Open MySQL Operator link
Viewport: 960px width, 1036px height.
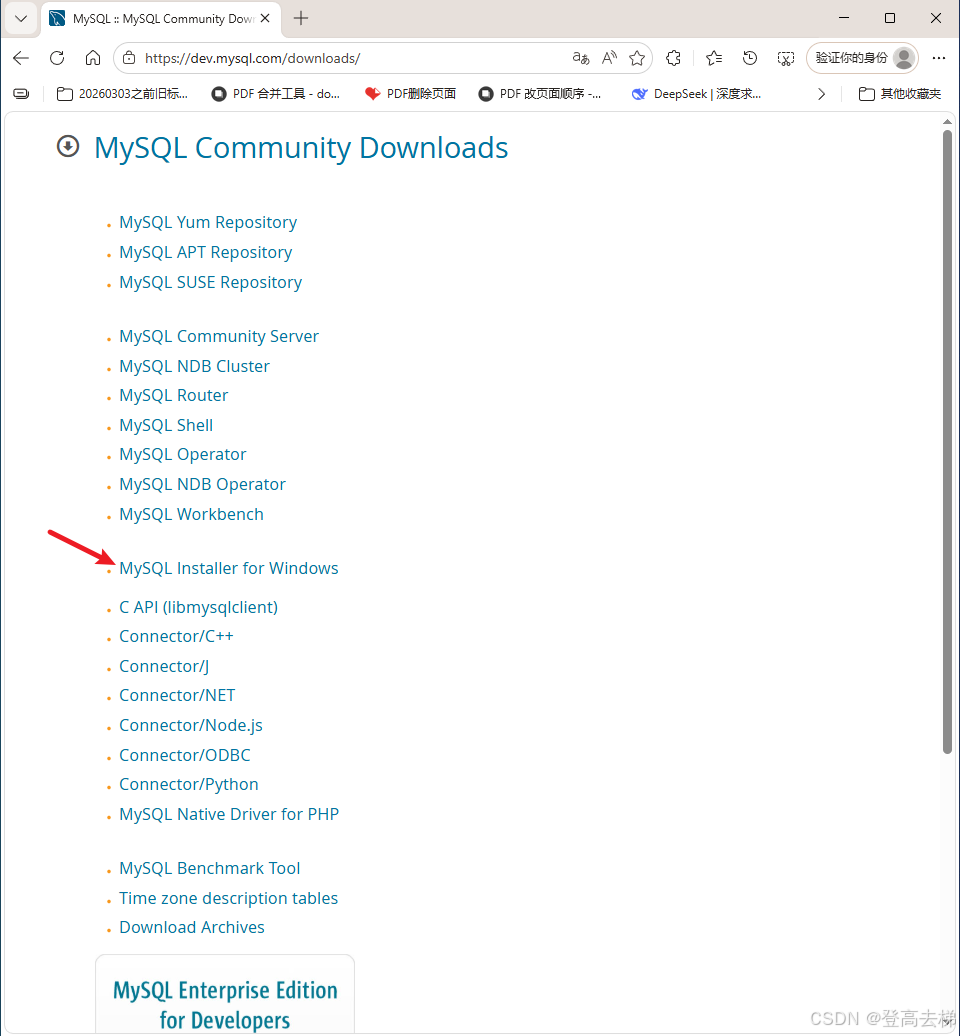pyautogui.click(x=182, y=455)
